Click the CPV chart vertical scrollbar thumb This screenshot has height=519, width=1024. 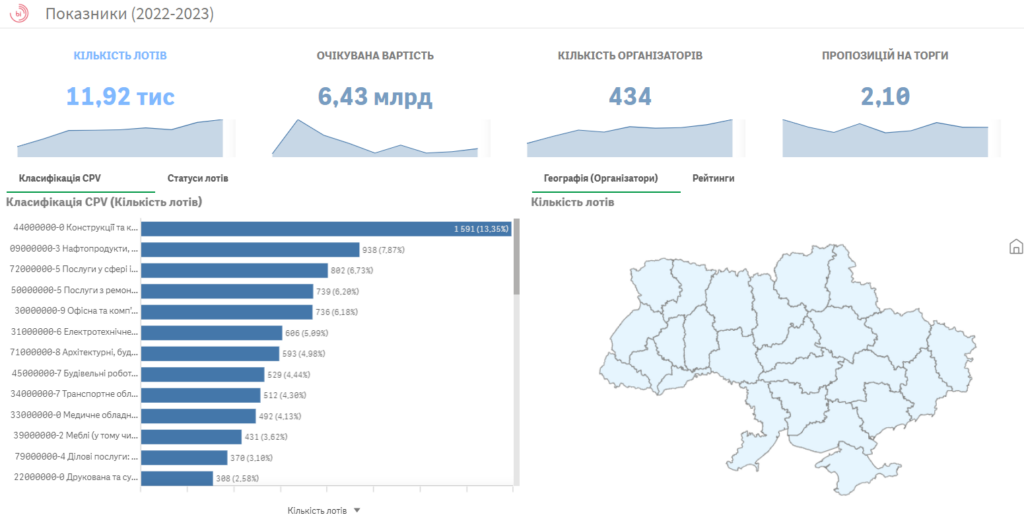click(516, 256)
